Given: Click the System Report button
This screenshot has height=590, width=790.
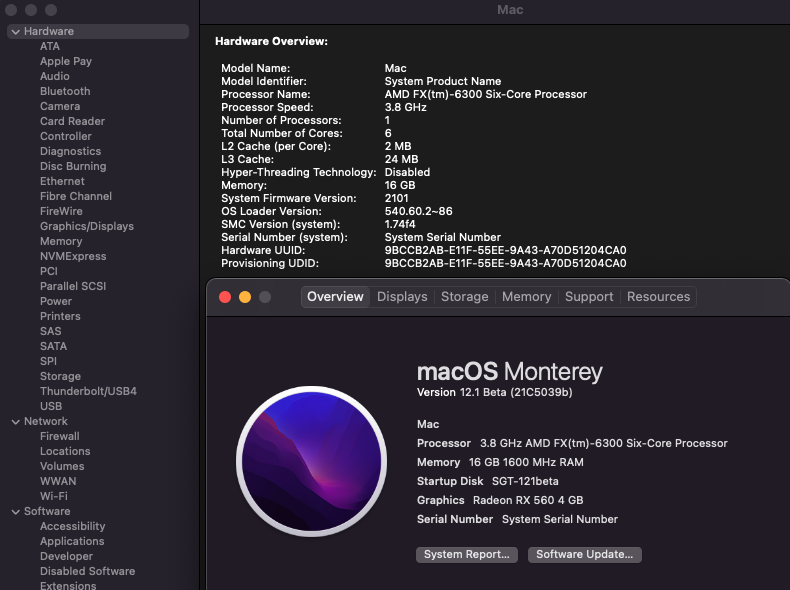Looking at the screenshot, I should pyautogui.click(x=466, y=554).
